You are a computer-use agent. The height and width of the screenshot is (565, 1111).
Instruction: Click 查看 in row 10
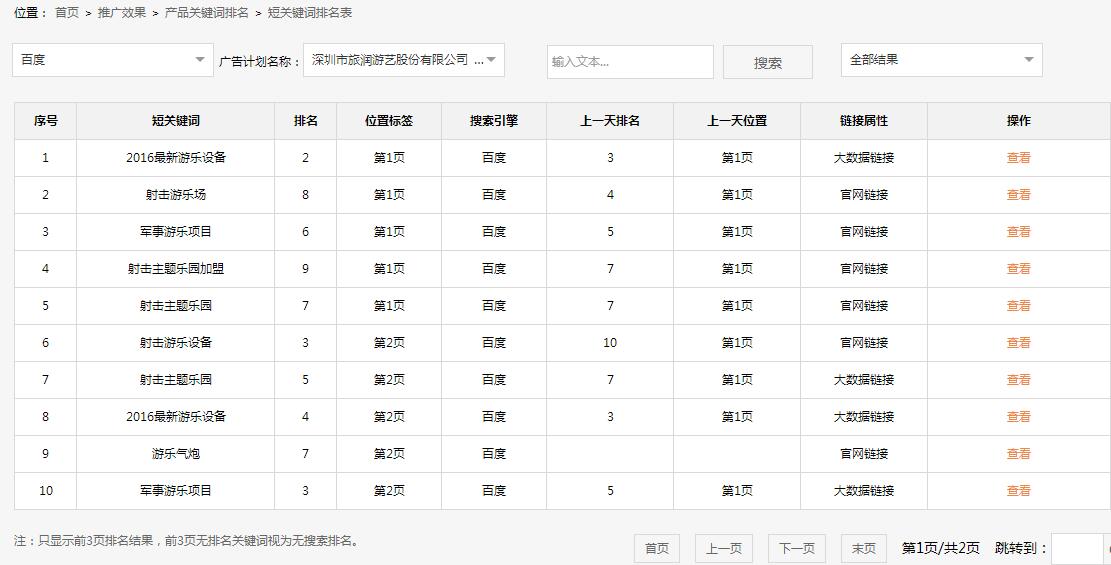tap(1018, 491)
